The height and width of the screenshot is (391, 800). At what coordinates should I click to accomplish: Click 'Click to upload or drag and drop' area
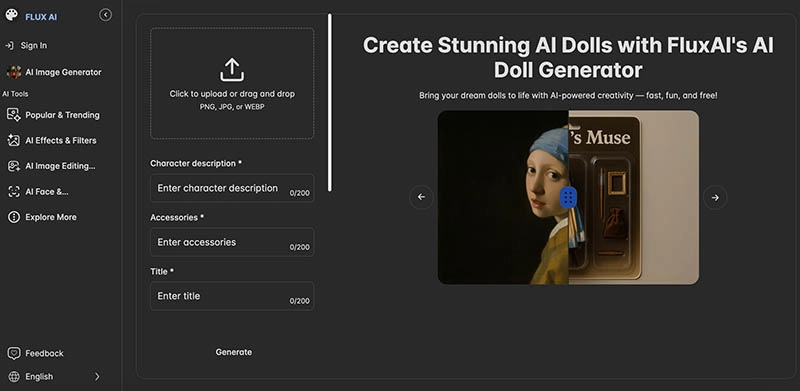(x=232, y=83)
